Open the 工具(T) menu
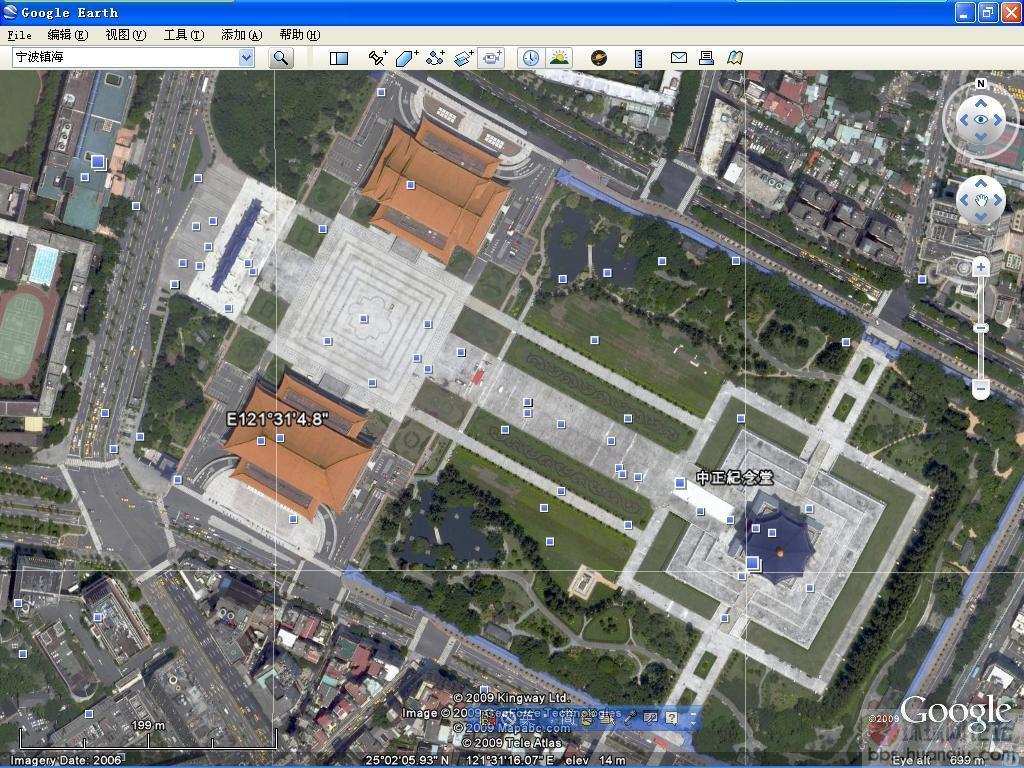1024x768 pixels. 184,35
